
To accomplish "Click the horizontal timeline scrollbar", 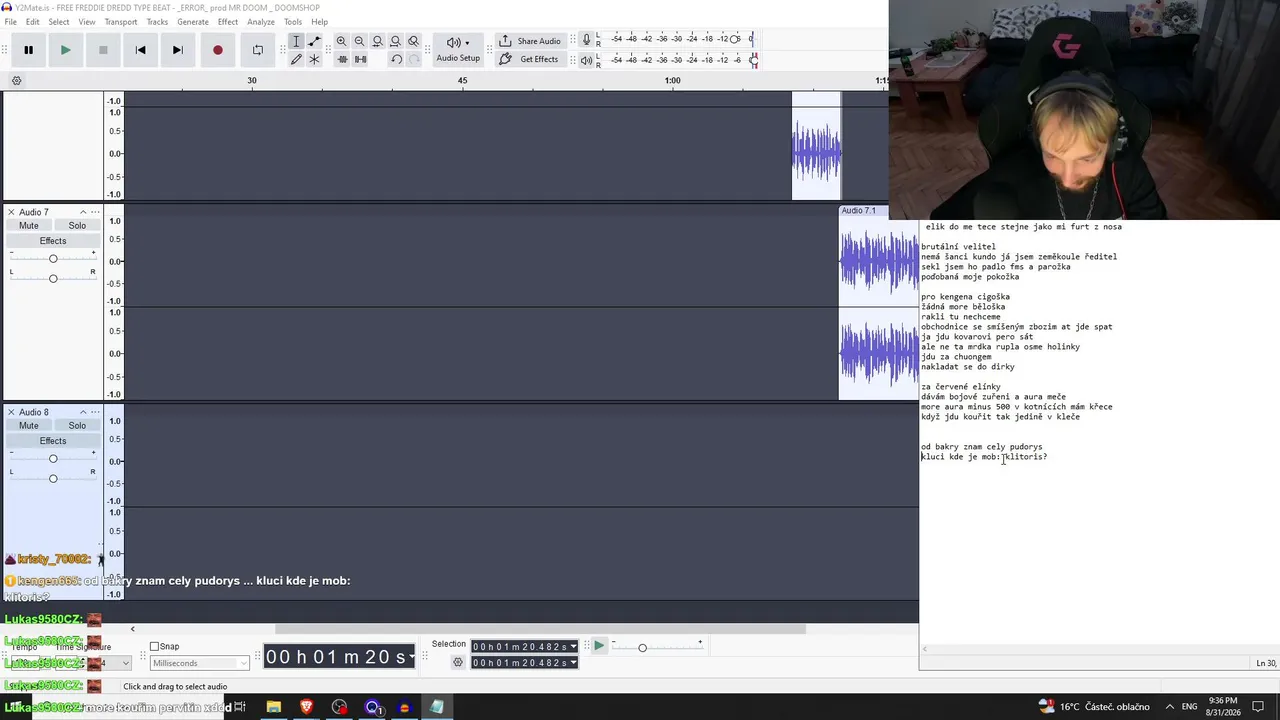I will [540, 629].
